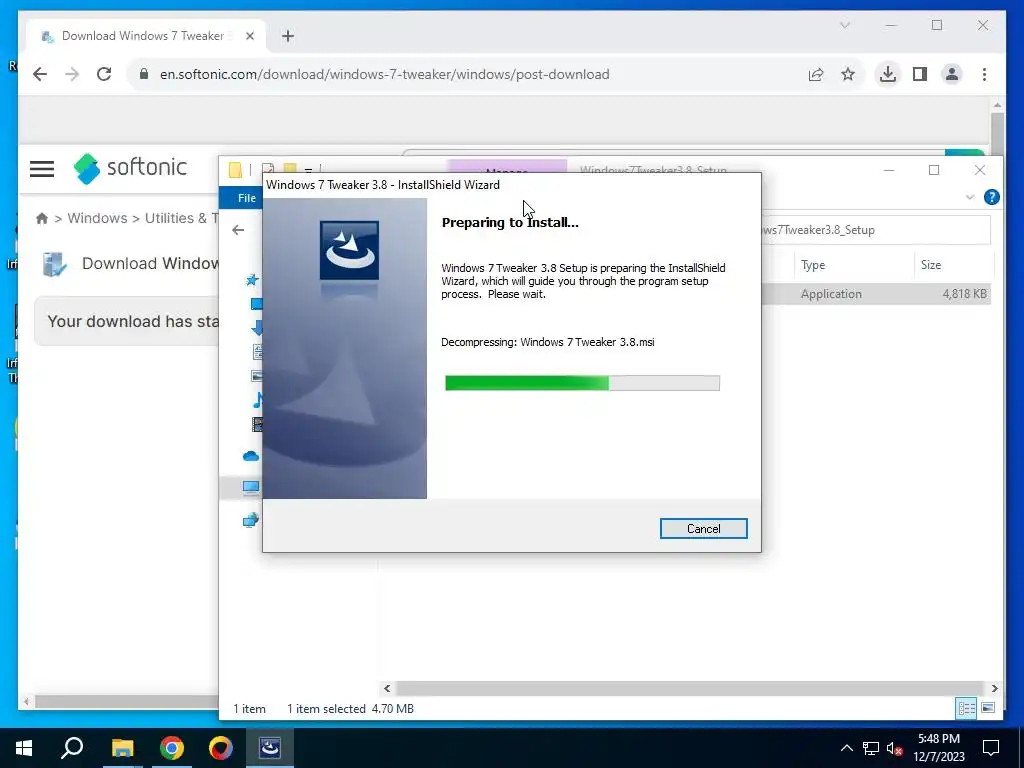Open the taskbar clock and date
This screenshot has width=1024, height=768.
pos(939,748)
